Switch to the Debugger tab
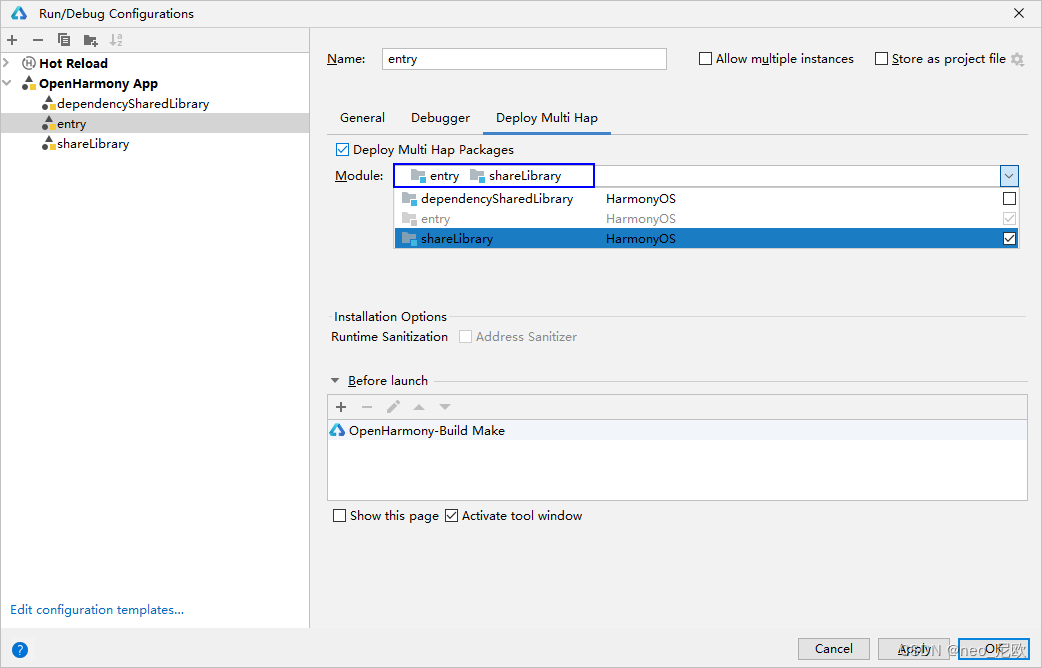 pos(440,118)
